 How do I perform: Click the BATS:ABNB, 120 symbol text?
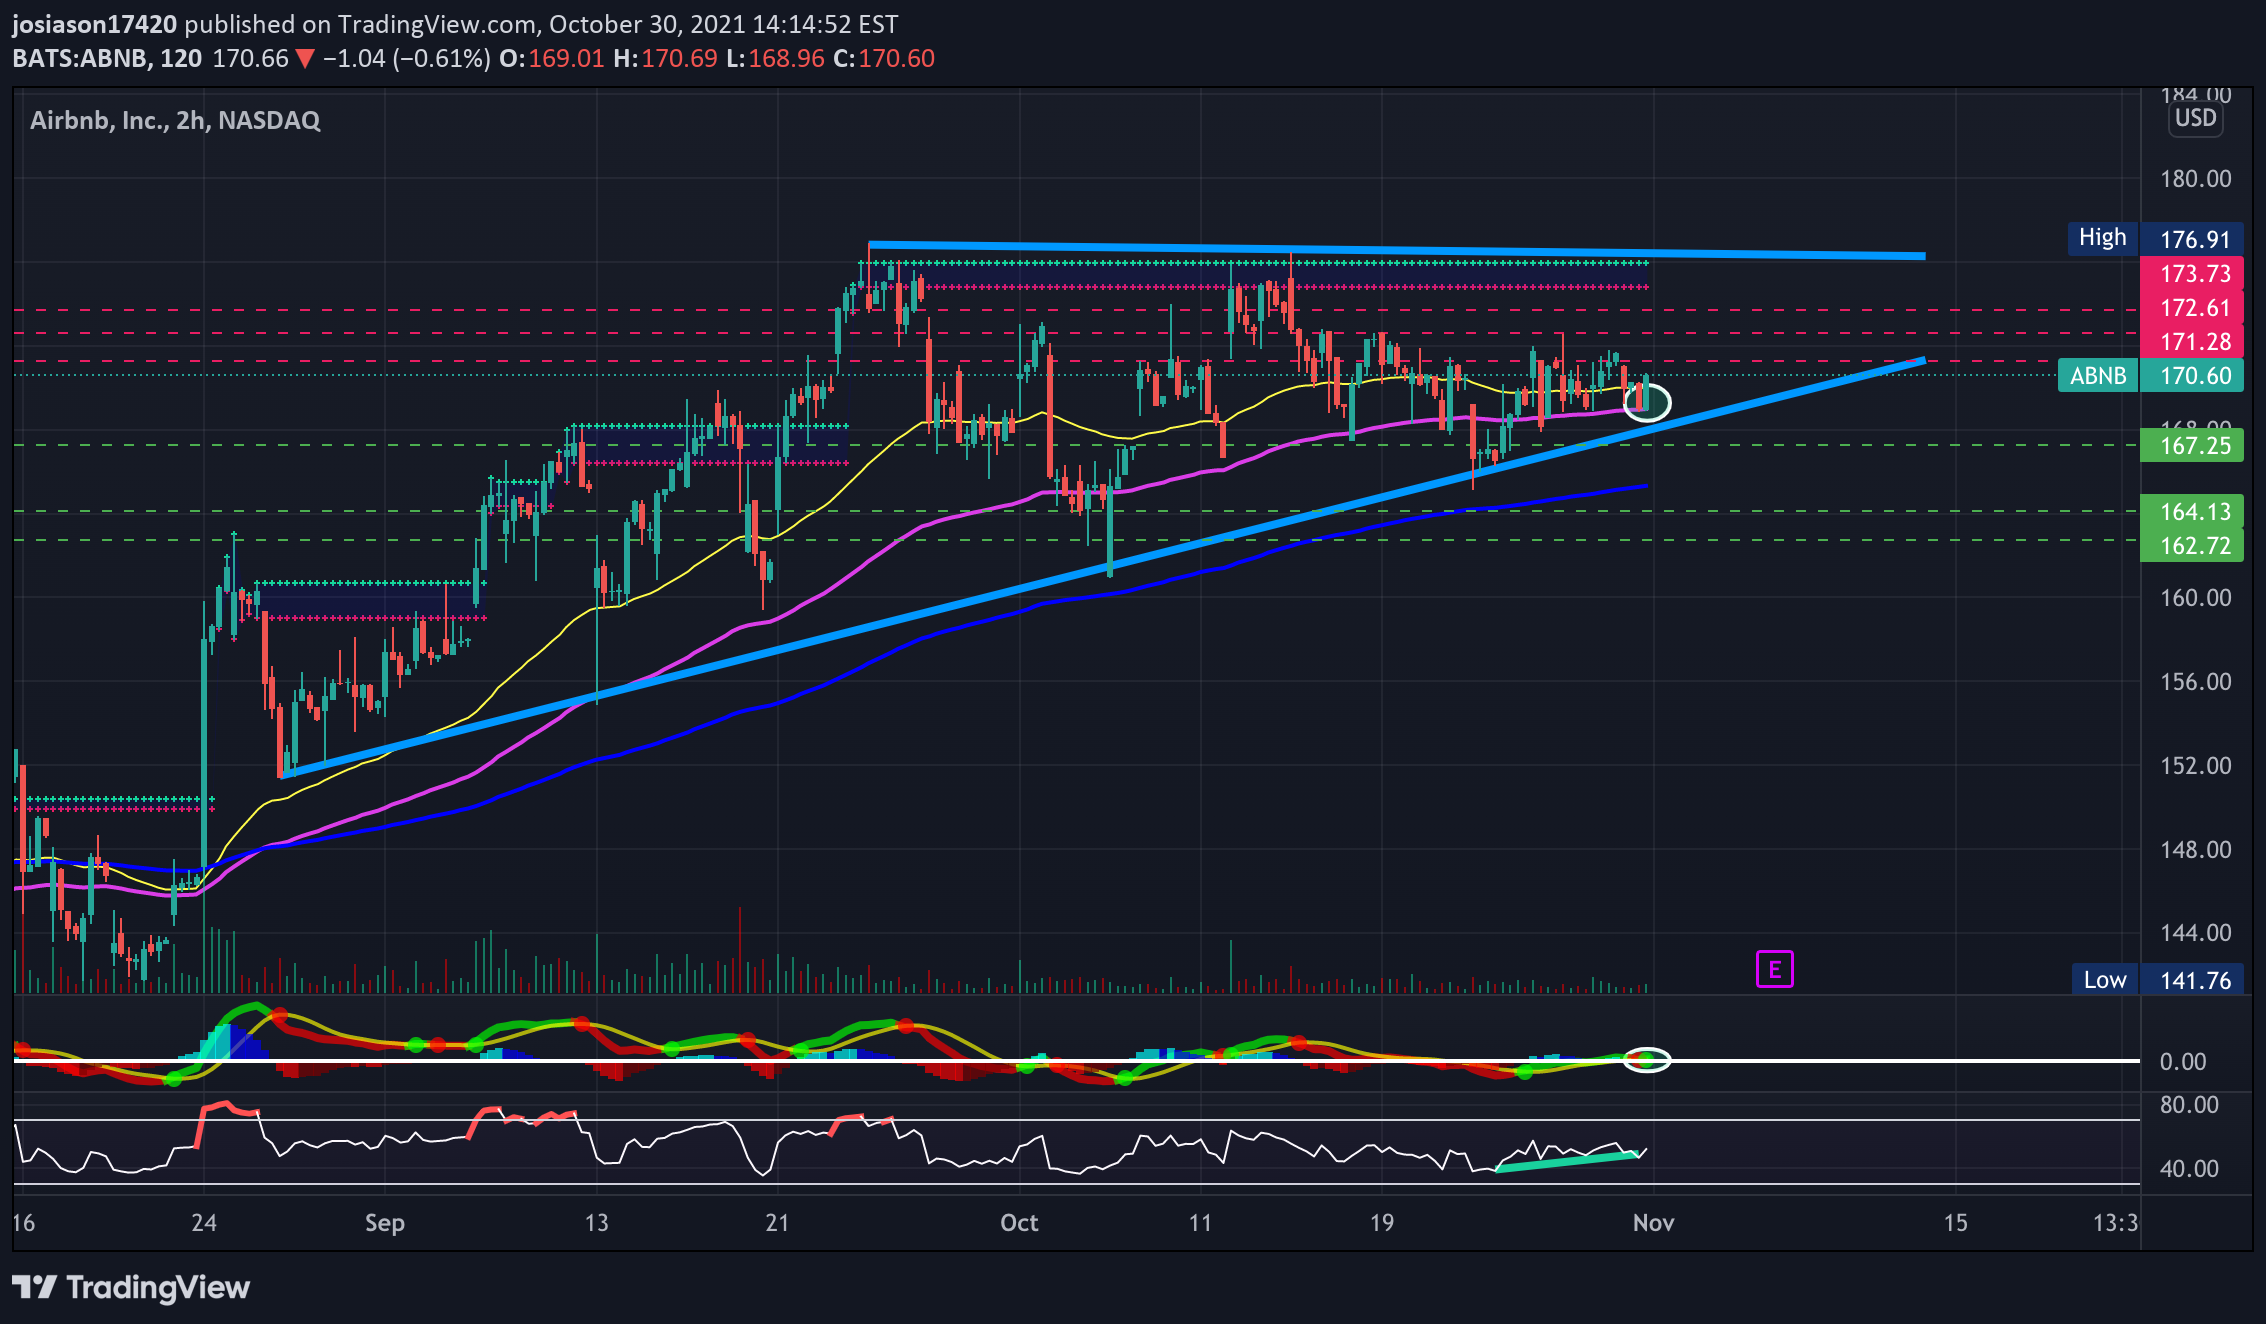coord(107,58)
